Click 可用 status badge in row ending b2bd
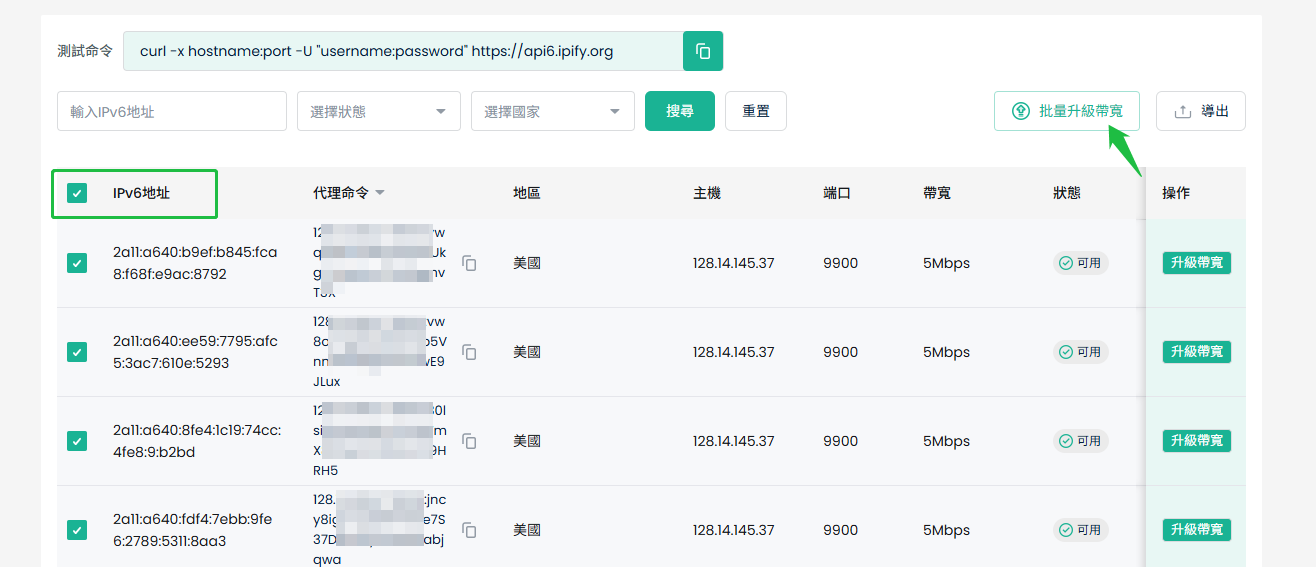The image size is (1316, 567). point(1080,441)
